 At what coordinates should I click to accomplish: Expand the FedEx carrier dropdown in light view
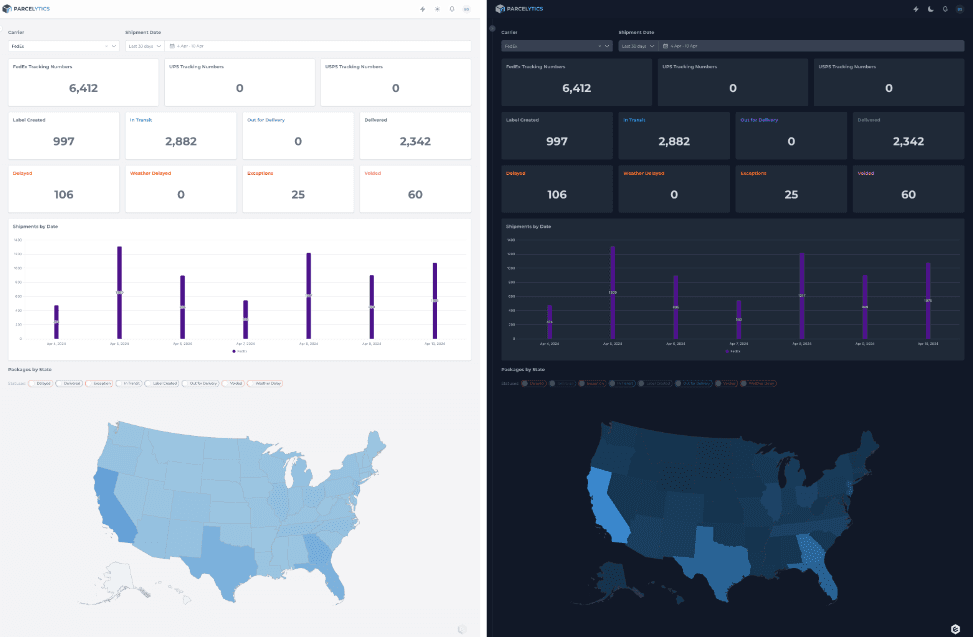[63, 46]
